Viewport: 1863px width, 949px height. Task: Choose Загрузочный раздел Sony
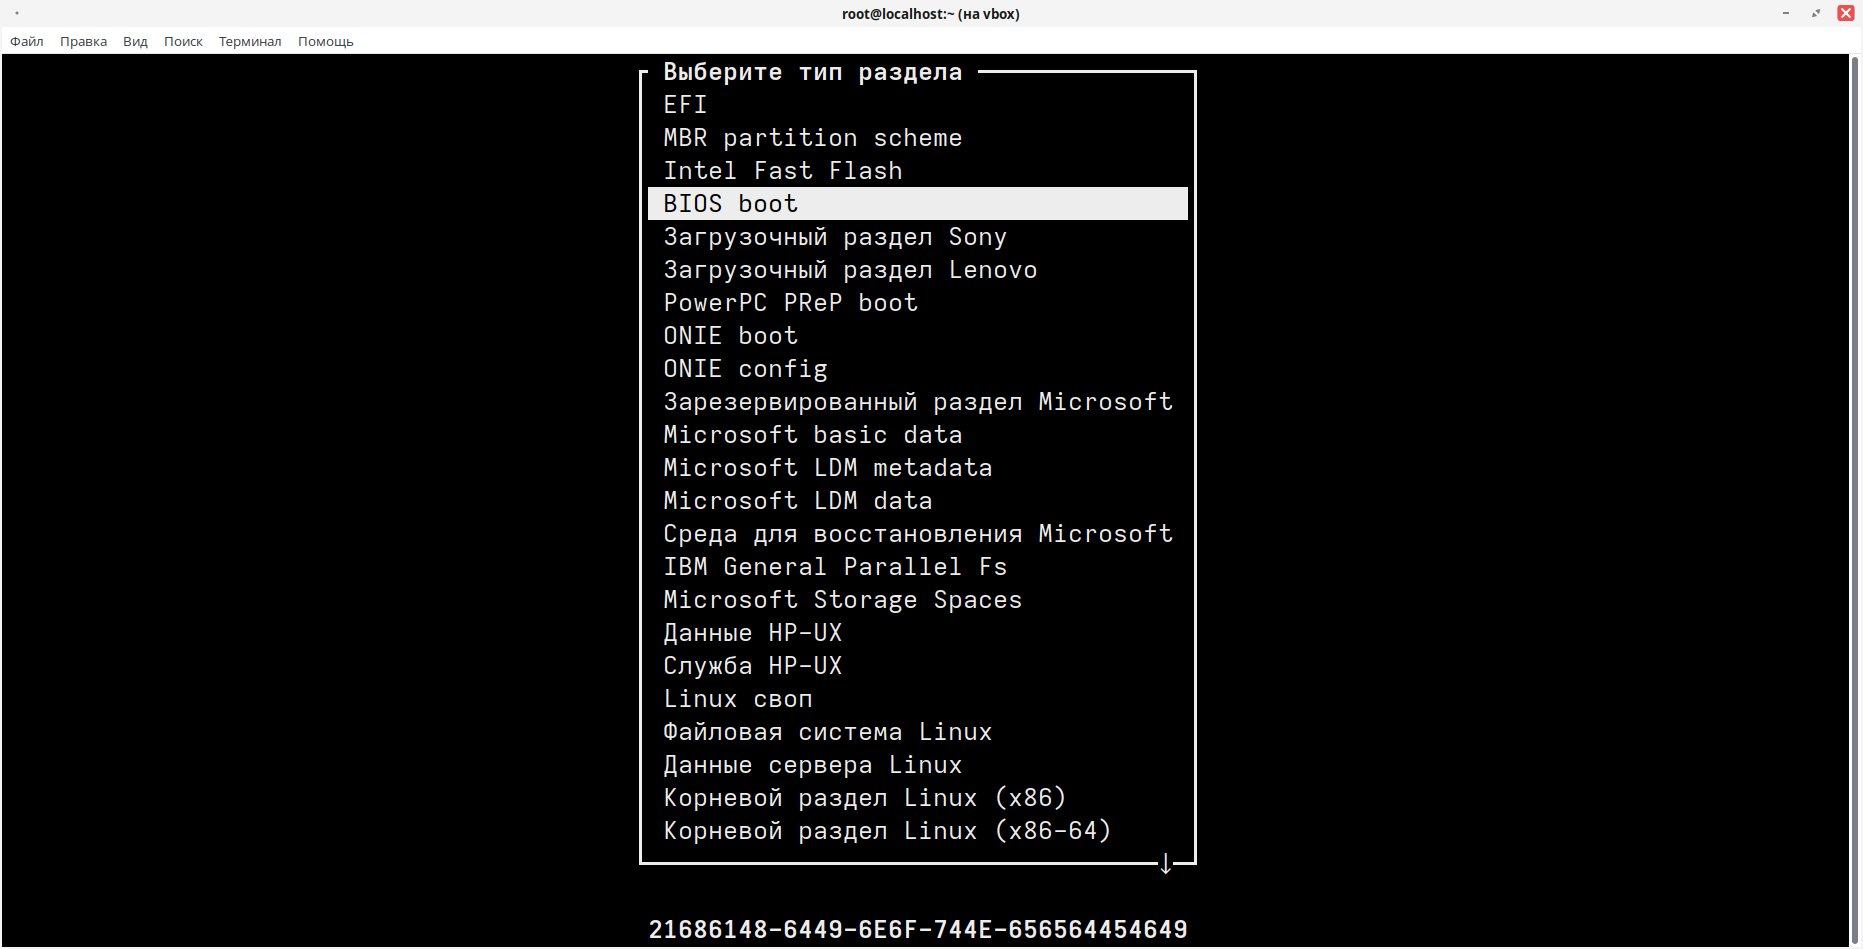[918, 237]
